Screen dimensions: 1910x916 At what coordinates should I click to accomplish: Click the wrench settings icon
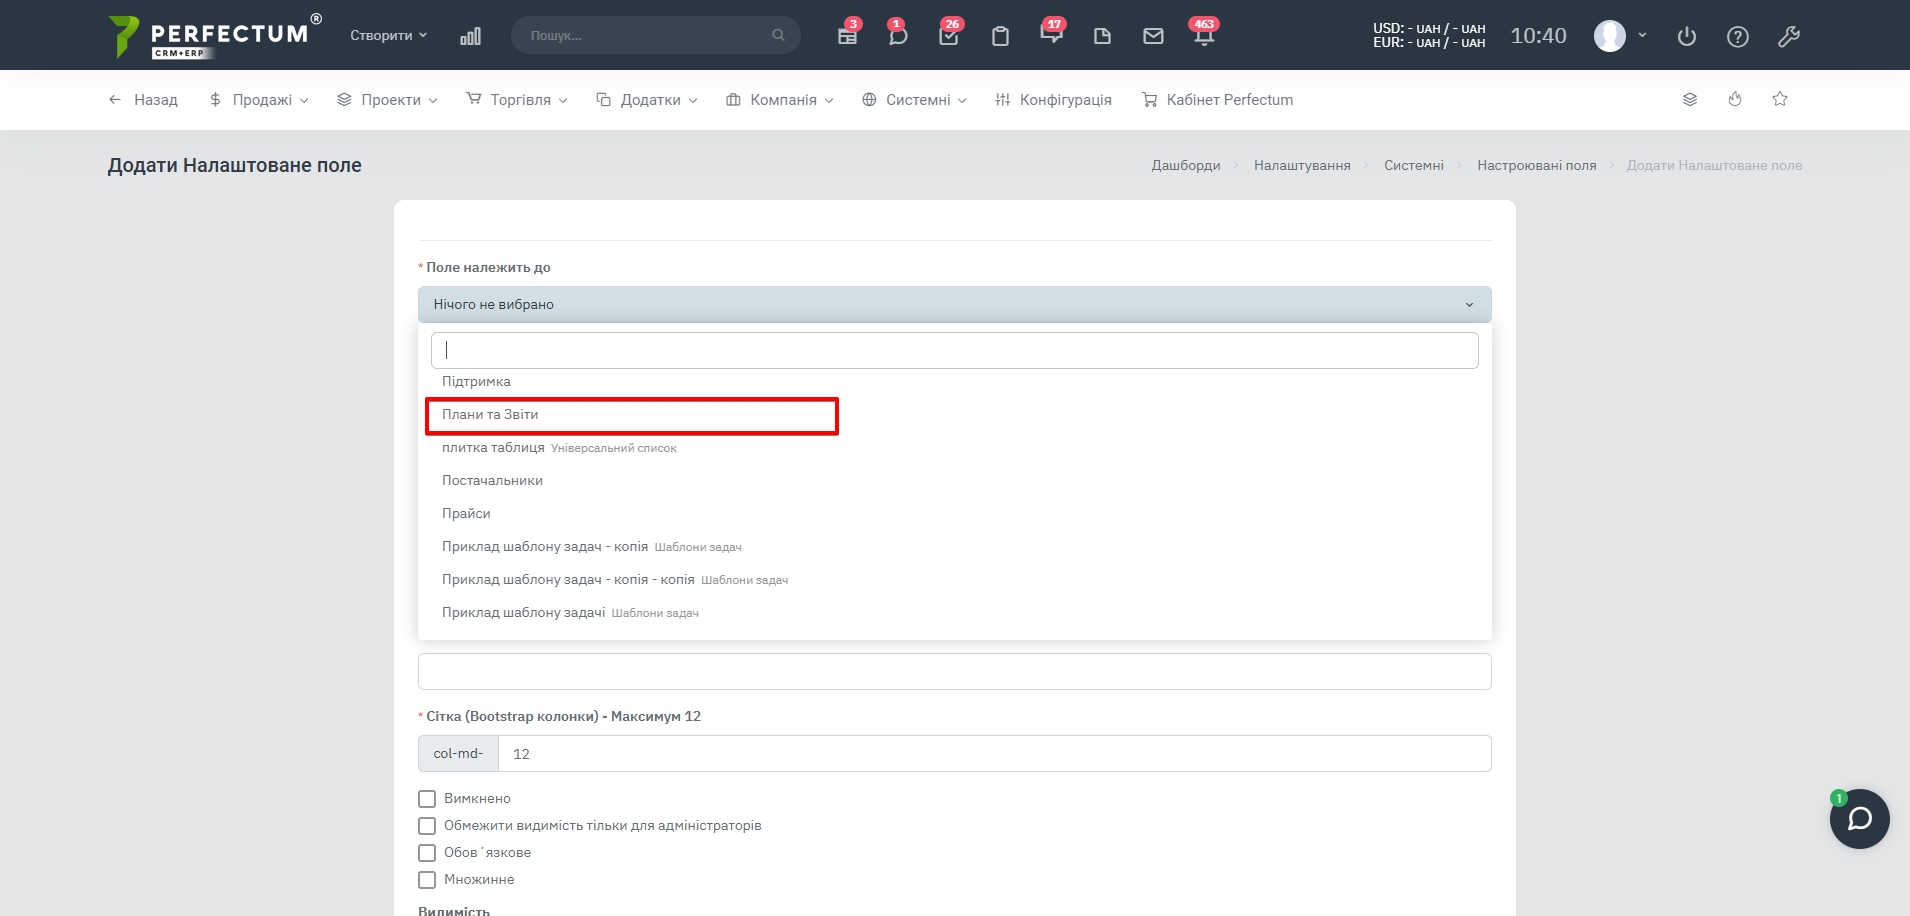[x=1789, y=37]
